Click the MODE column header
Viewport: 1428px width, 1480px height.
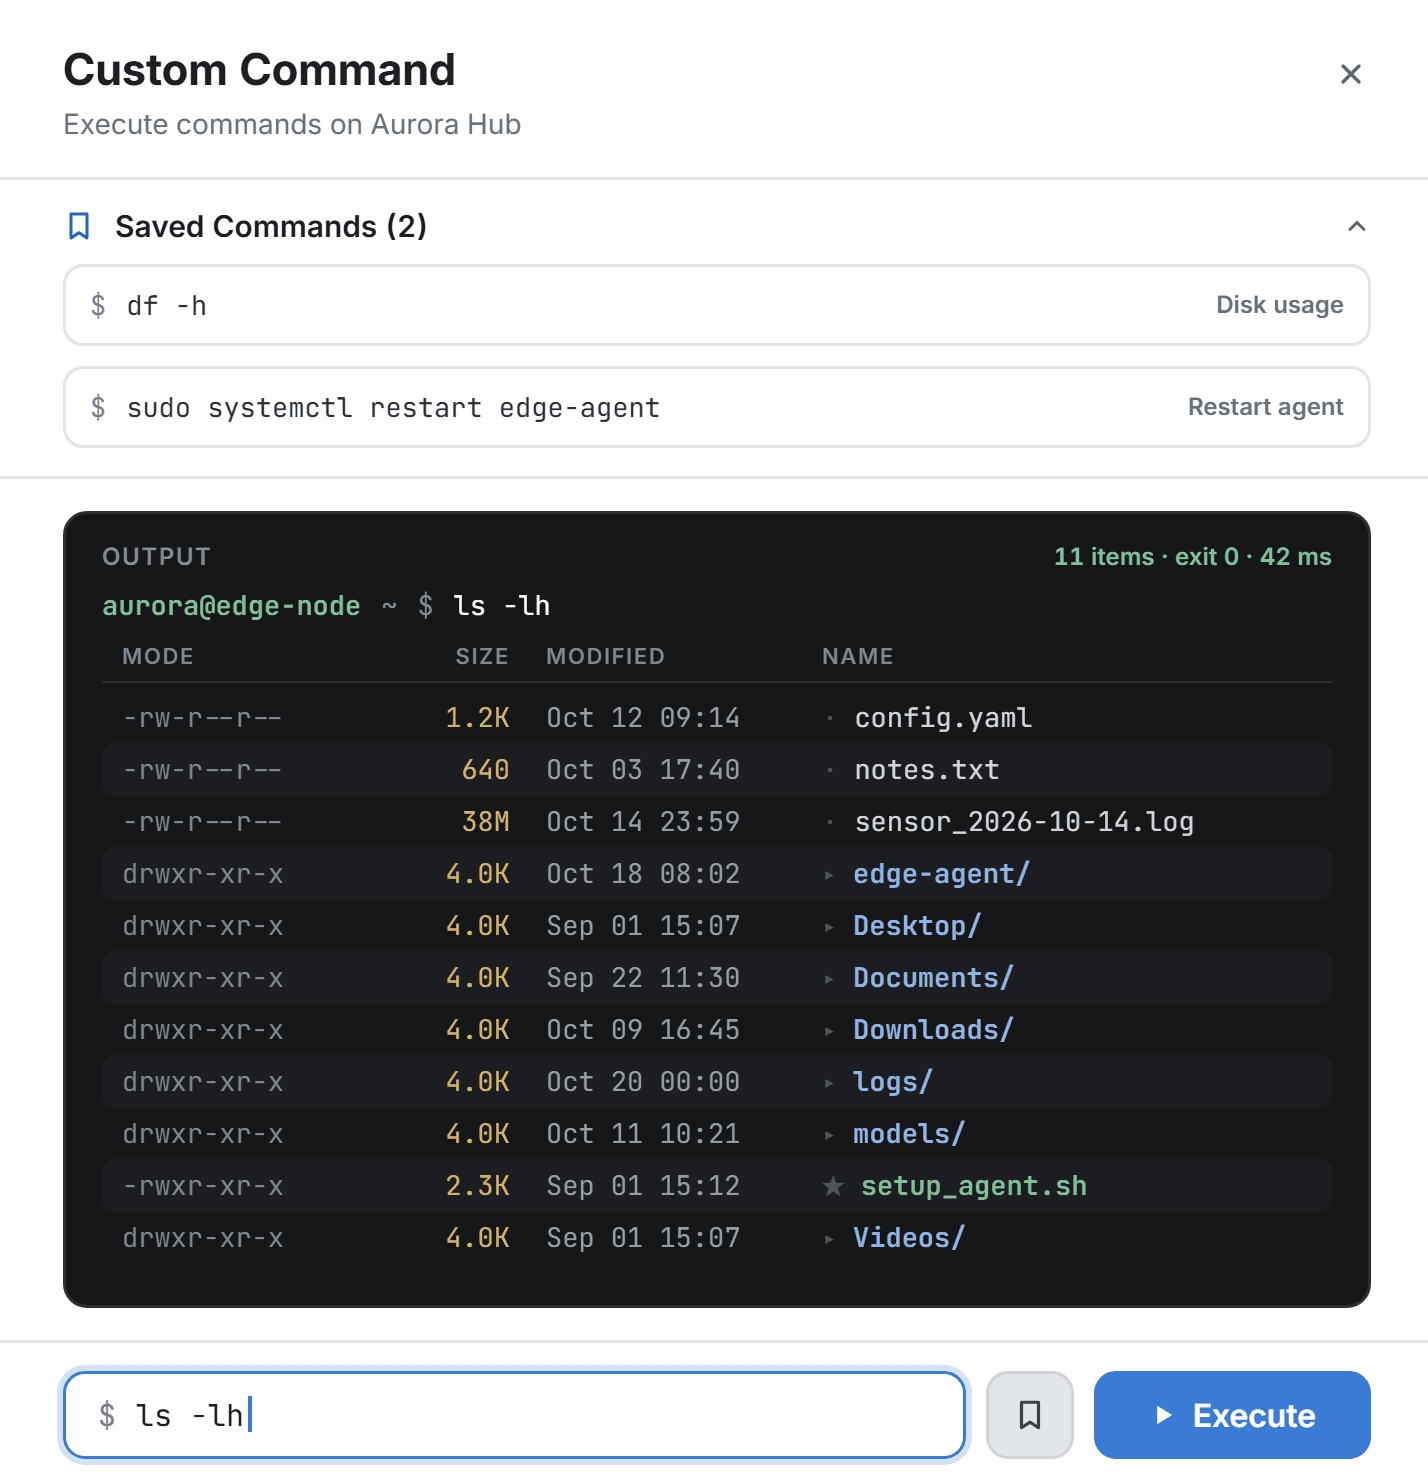coord(158,656)
